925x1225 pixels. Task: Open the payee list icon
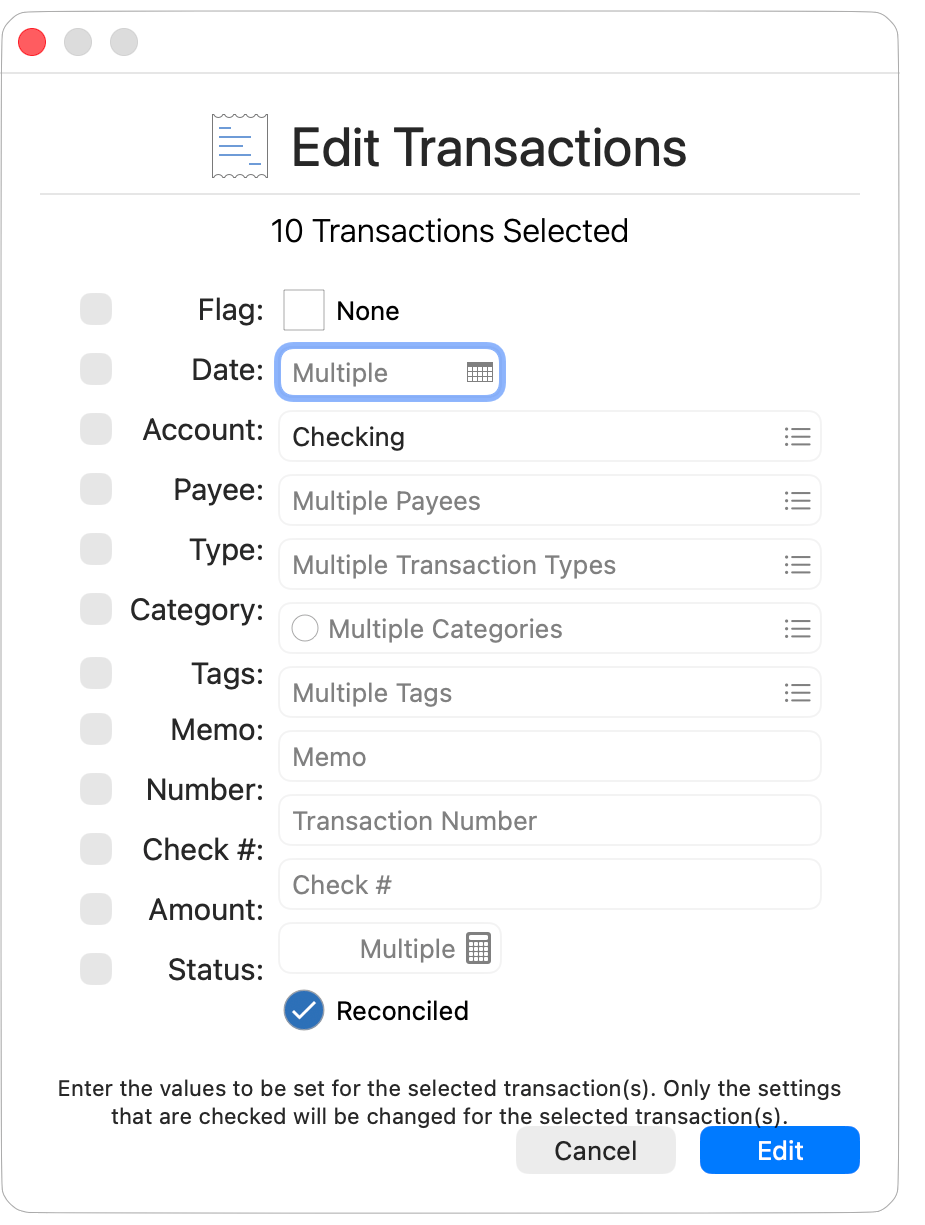797,500
